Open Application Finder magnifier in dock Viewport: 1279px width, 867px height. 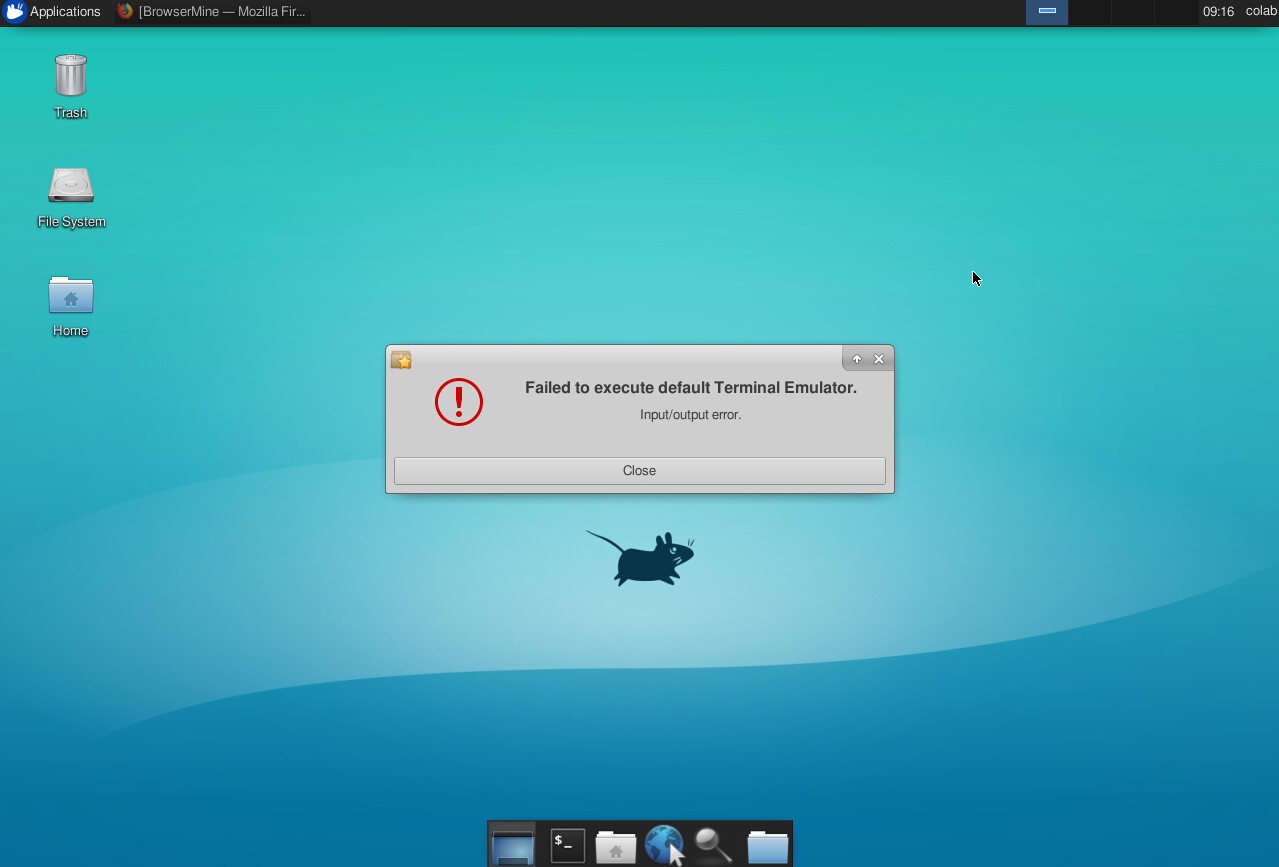click(x=714, y=845)
